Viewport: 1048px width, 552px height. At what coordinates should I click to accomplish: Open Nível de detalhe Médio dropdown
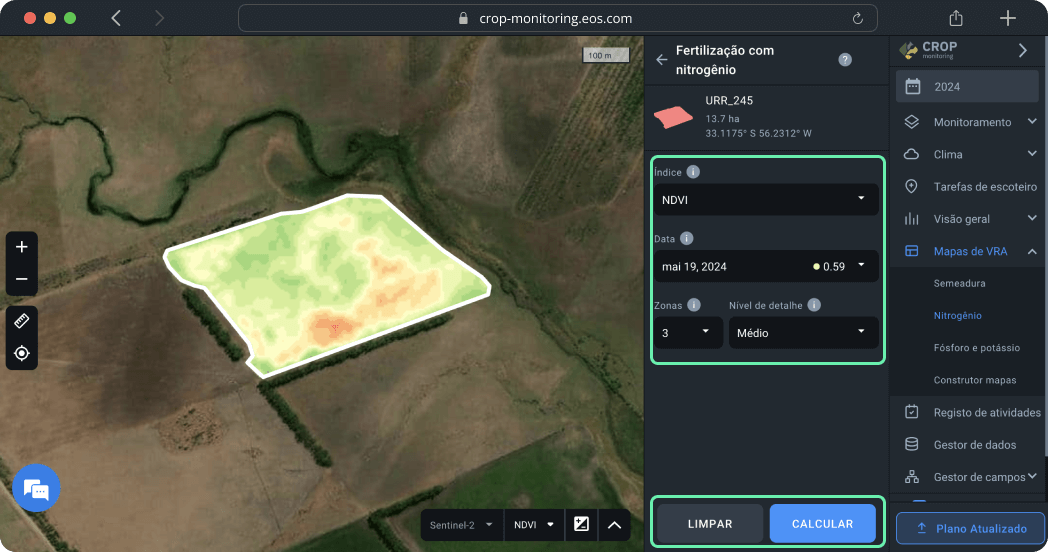803,333
